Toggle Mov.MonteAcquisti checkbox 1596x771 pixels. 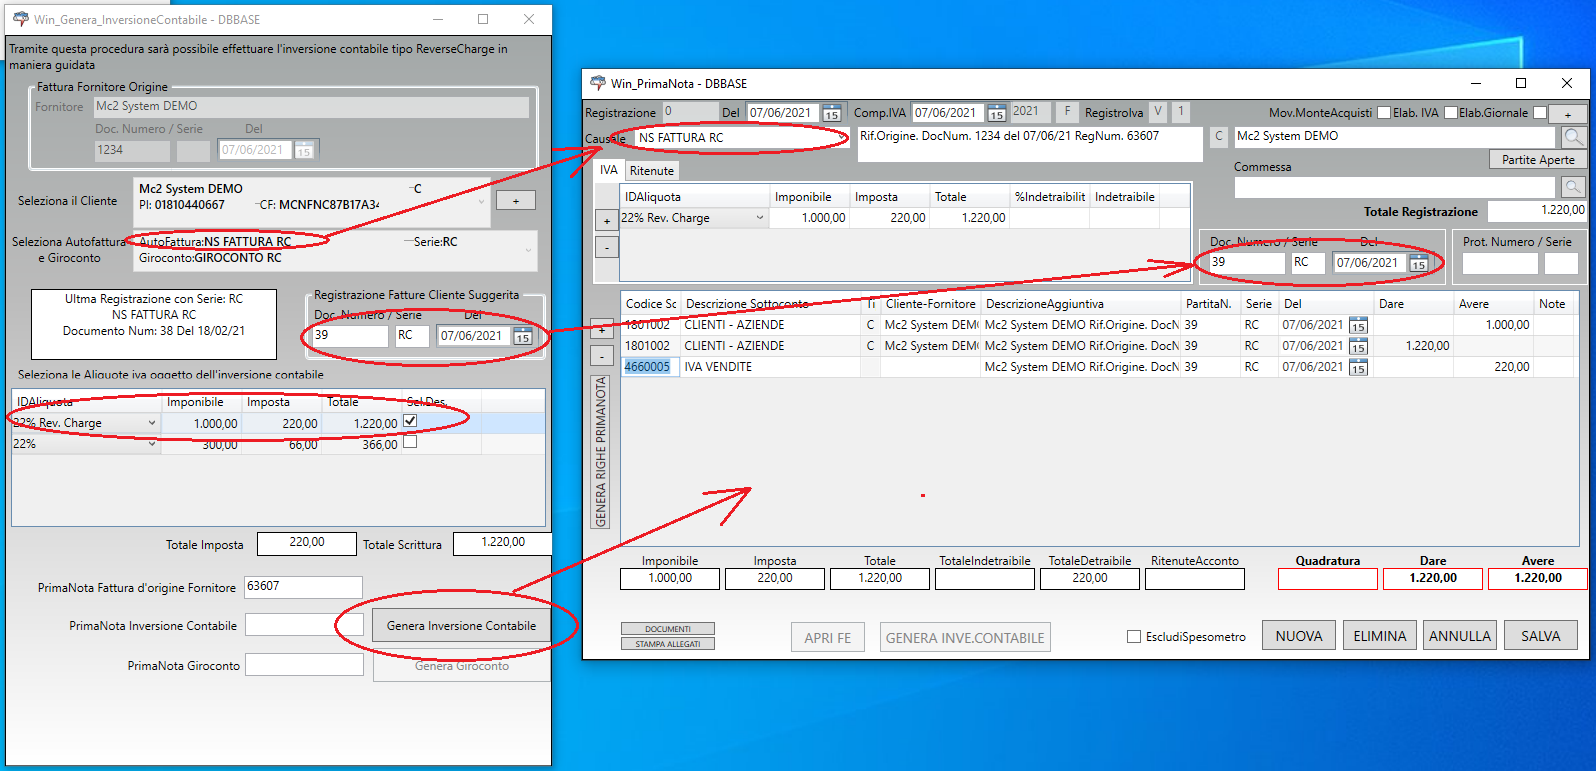click(x=1384, y=113)
